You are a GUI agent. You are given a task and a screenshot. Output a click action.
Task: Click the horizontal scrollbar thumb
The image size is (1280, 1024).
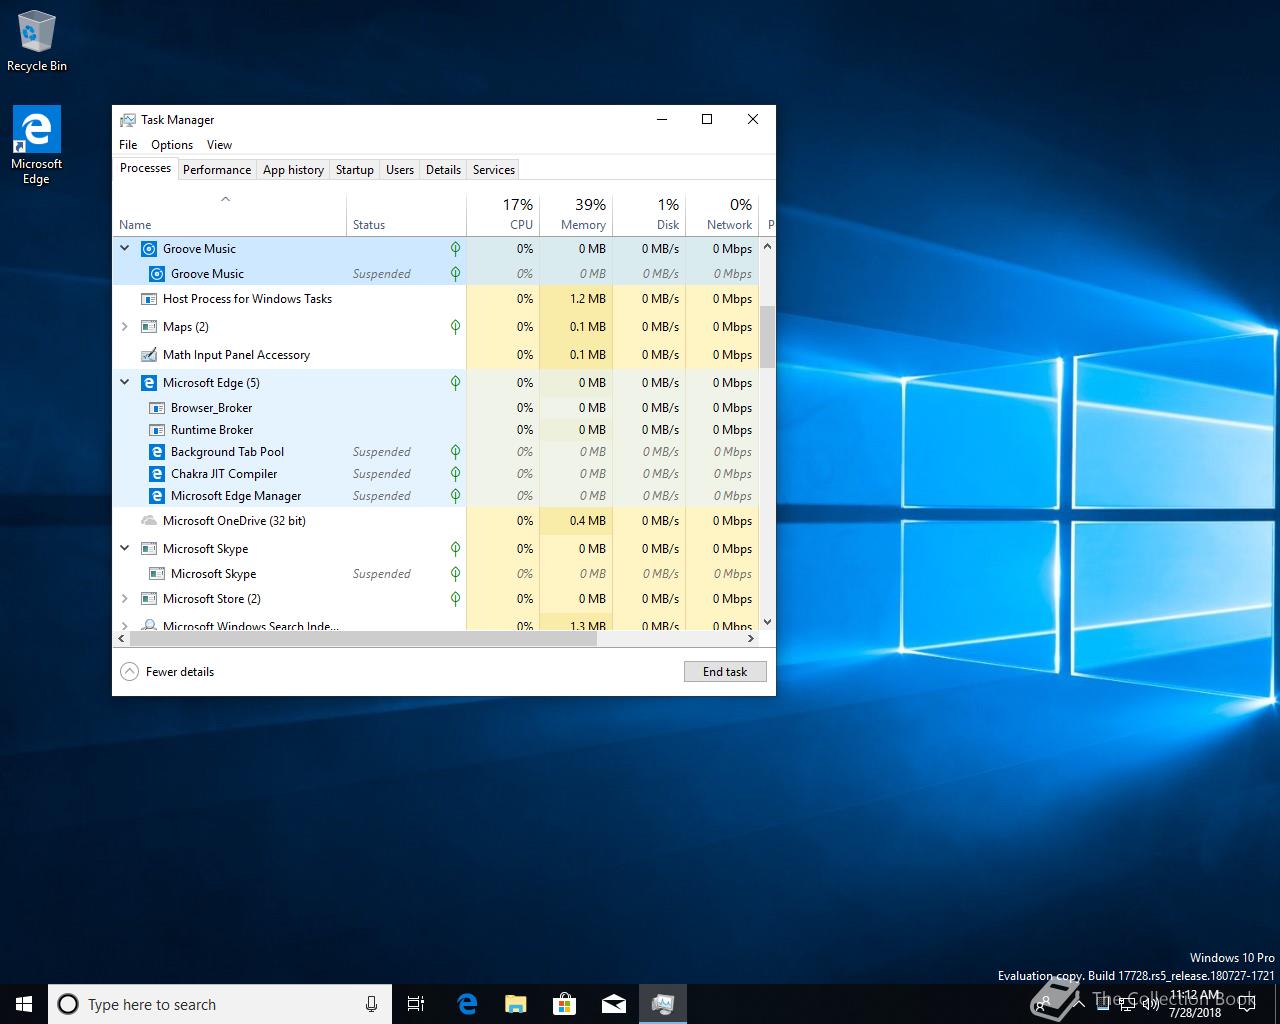click(x=363, y=638)
